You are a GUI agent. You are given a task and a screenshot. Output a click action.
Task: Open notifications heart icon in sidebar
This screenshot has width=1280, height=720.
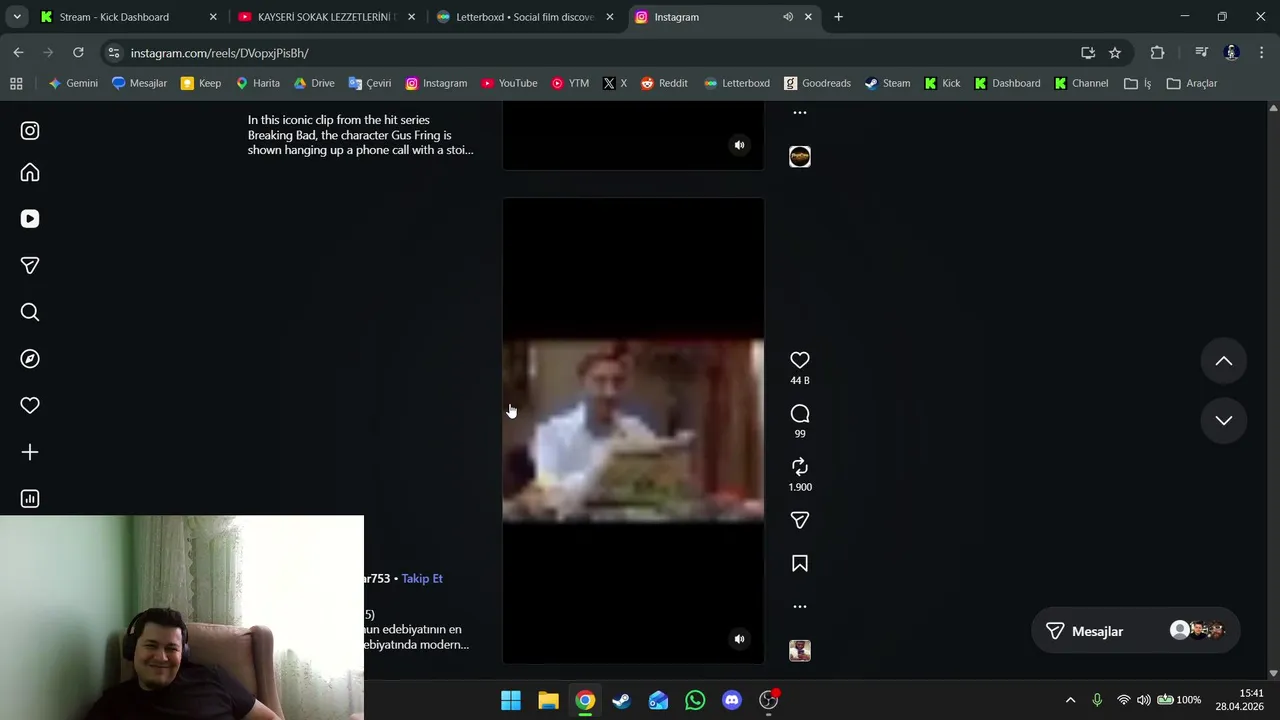click(x=30, y=405)
